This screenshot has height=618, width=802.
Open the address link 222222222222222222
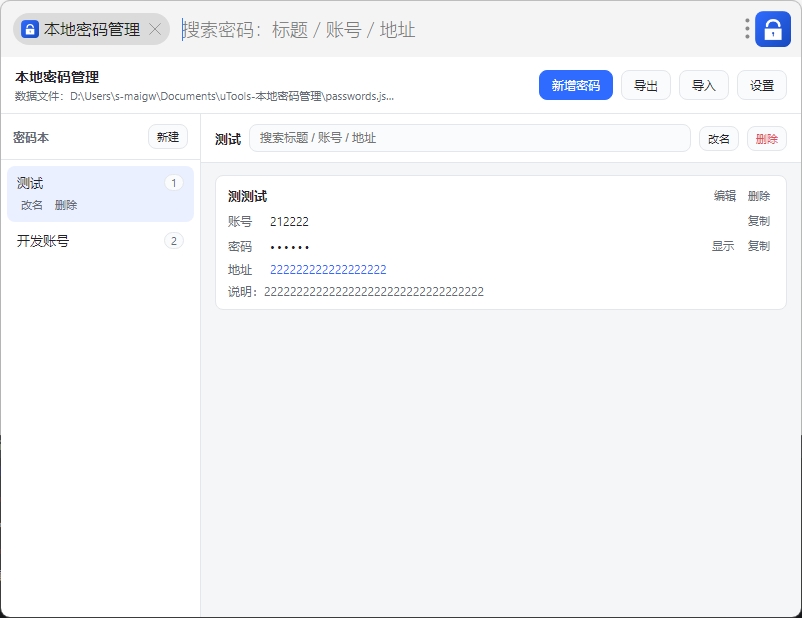[328, 270]
